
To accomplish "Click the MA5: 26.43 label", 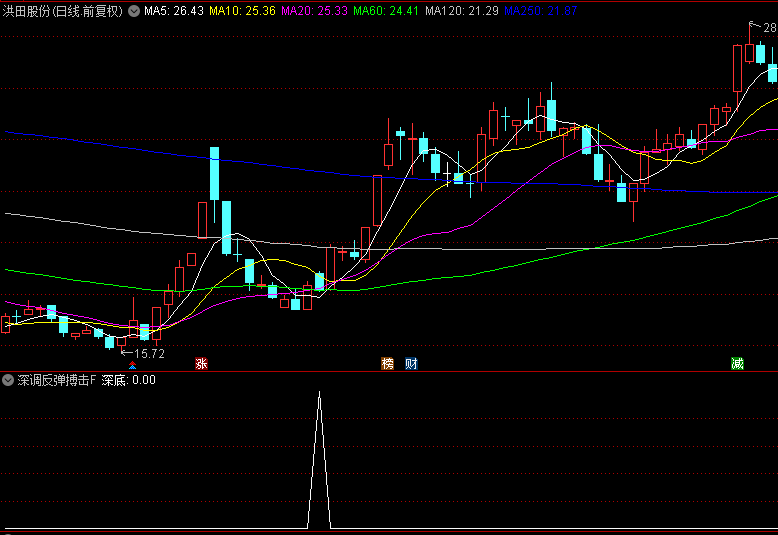I will [x=174, y=11].
